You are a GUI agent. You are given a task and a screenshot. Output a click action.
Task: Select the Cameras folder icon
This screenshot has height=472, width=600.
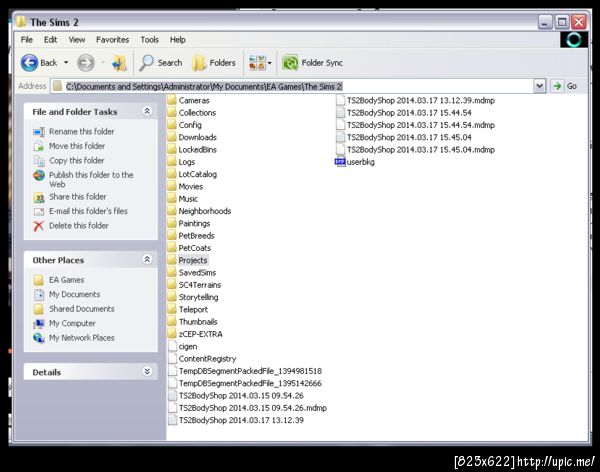pos(172,100)
